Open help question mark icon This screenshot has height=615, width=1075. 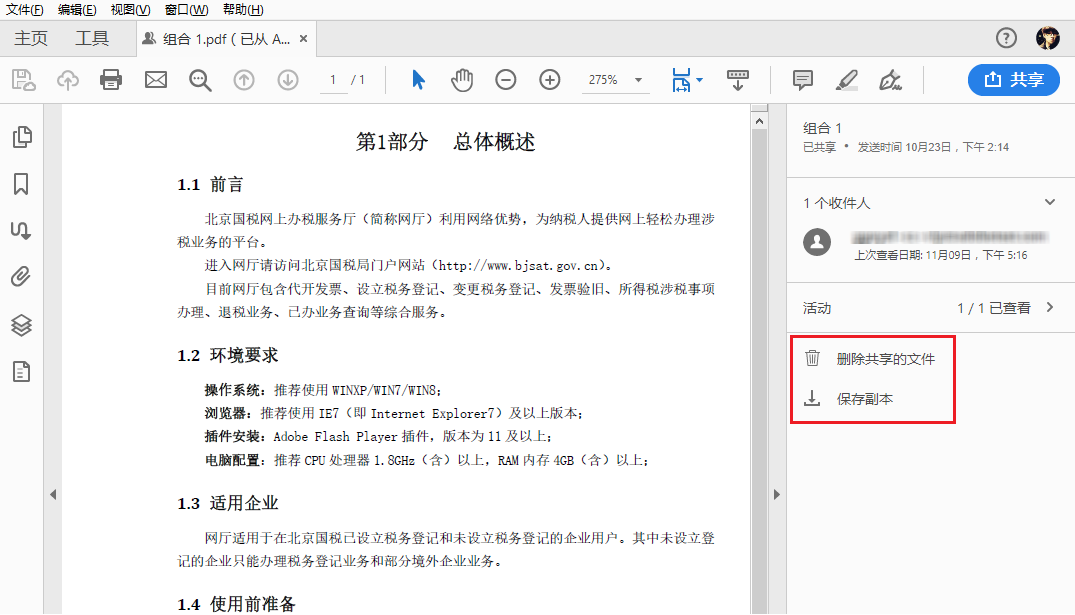click(1006, 38)
